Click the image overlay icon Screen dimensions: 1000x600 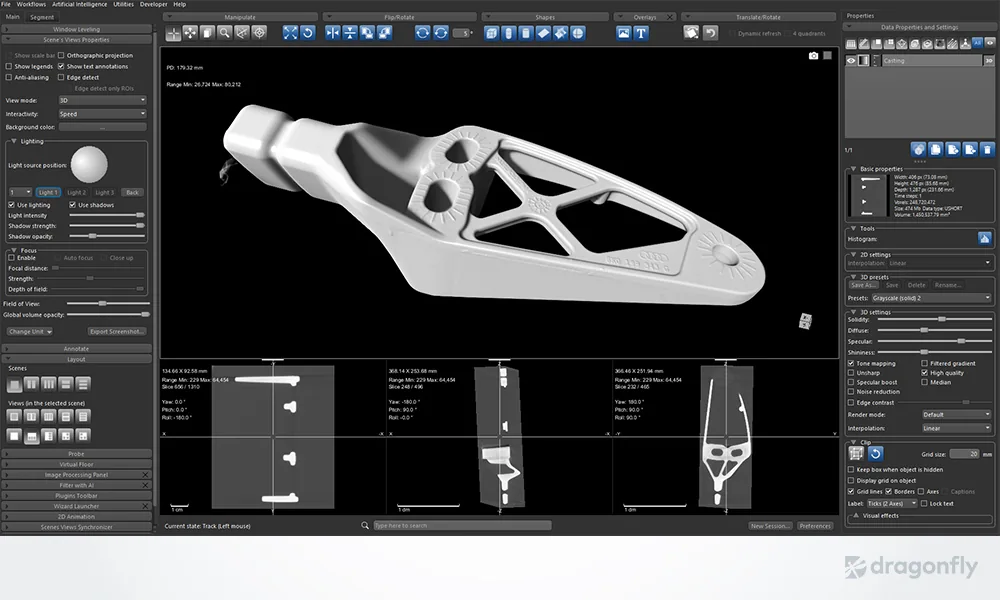624,33
